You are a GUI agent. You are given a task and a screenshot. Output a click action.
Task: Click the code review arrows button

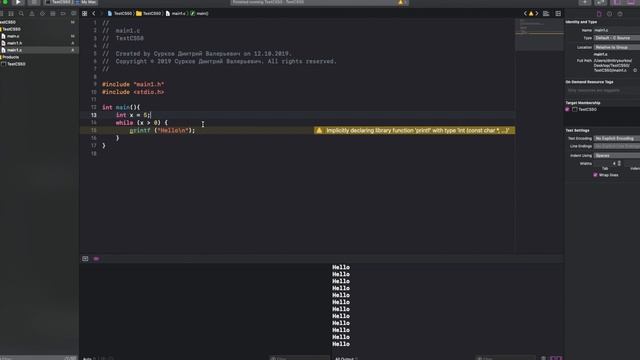click(x=600, y=2)
